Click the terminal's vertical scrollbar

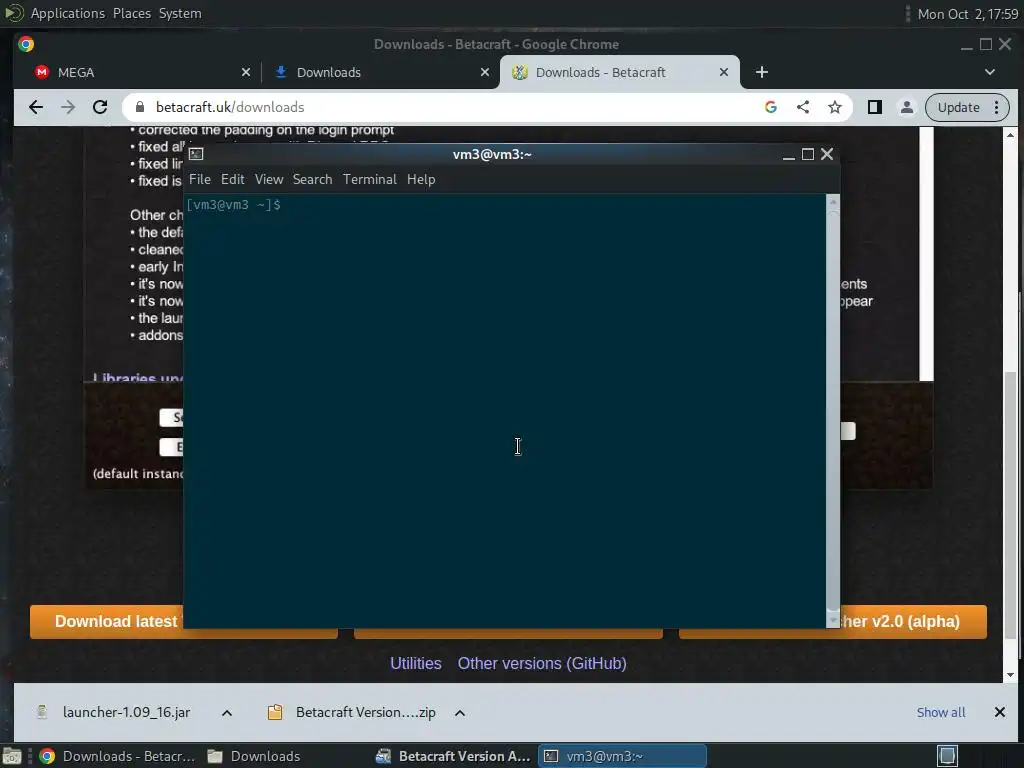coord(833,411)
